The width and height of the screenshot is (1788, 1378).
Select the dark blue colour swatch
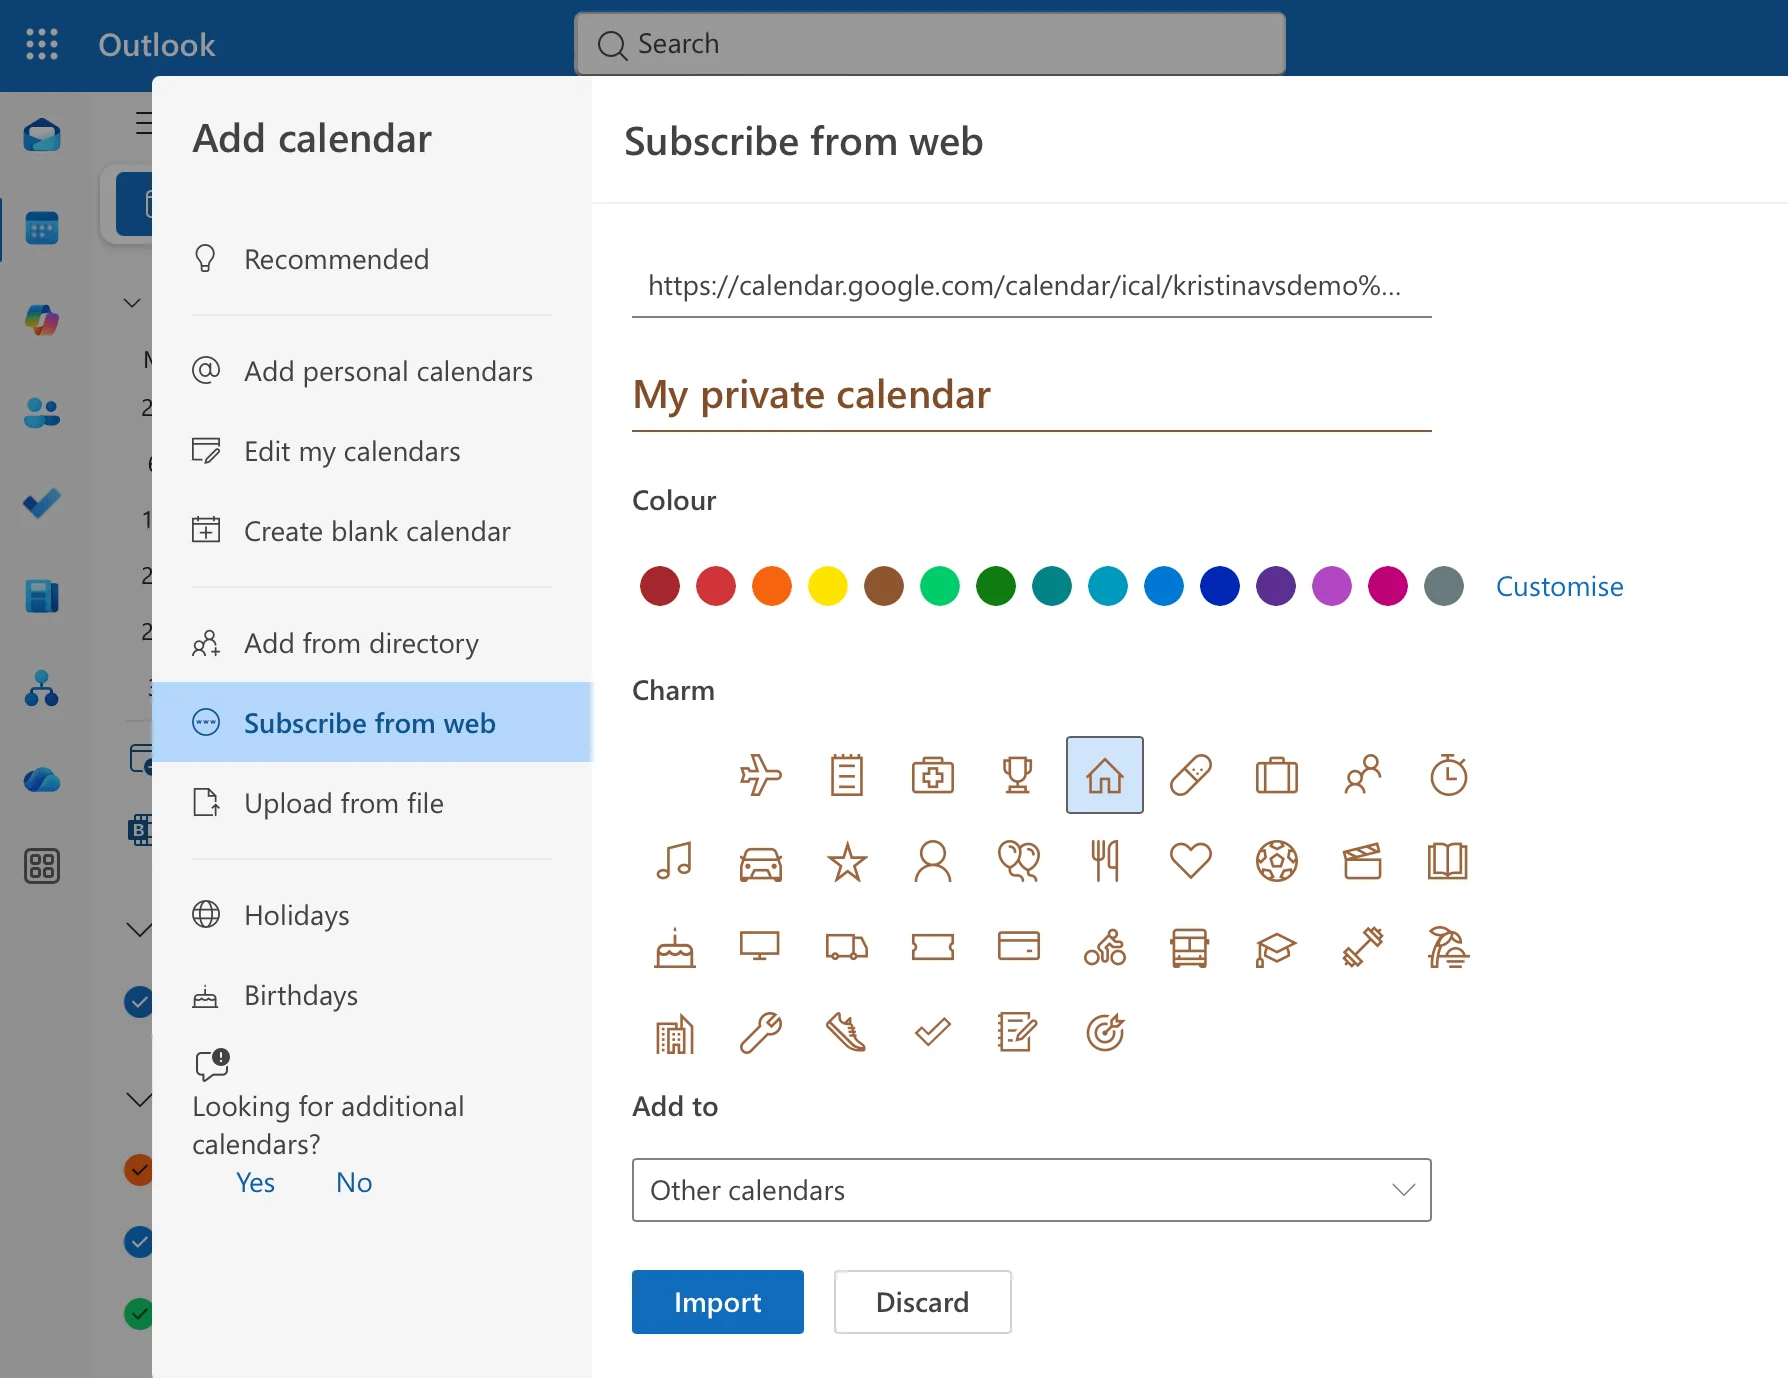(x=1220, y=586)
